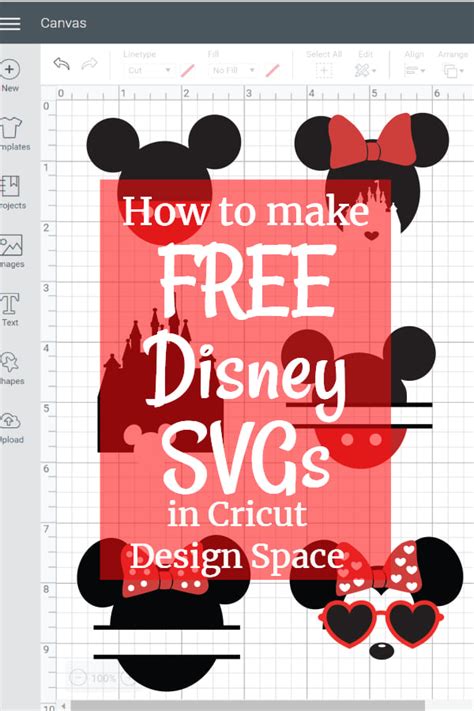The width and height of the screenshot is (474, 711).
Task: Select the plain Mickey head silhouette
Action: click(x=164, y=179)
